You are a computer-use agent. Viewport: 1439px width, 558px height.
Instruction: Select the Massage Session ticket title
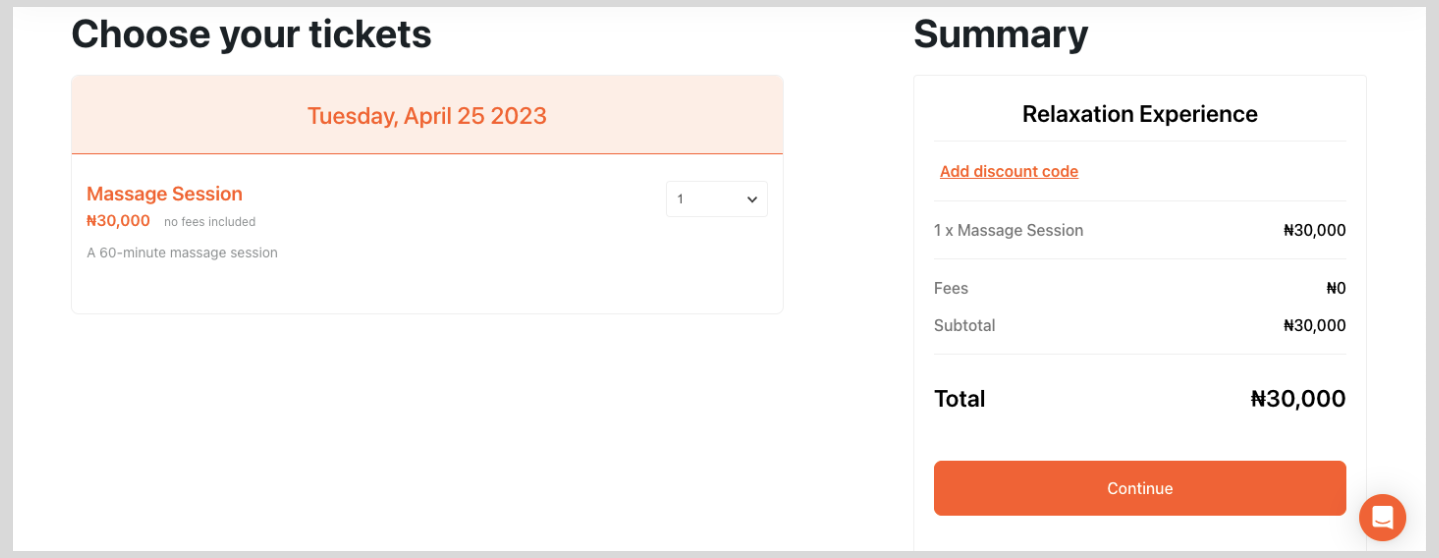[165, 194]
